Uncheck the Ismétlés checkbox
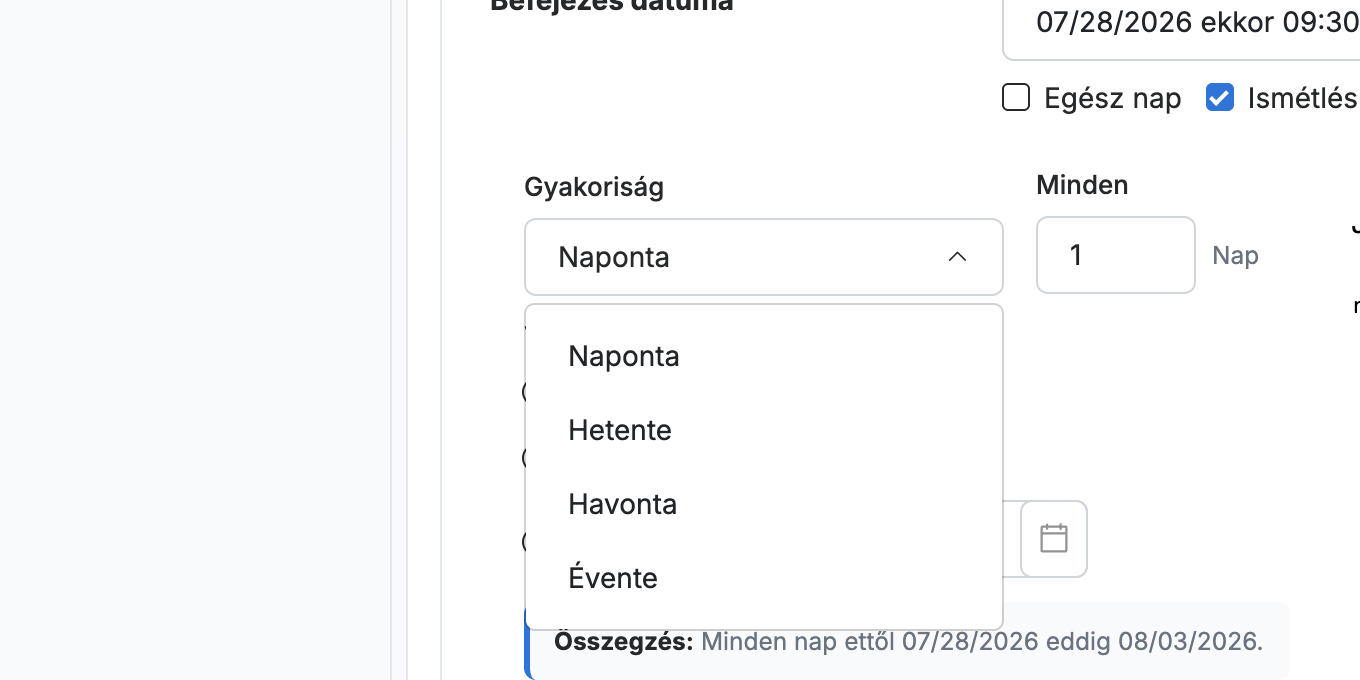The height and width of the screenshot is (680, 1360). [1220, 98]
